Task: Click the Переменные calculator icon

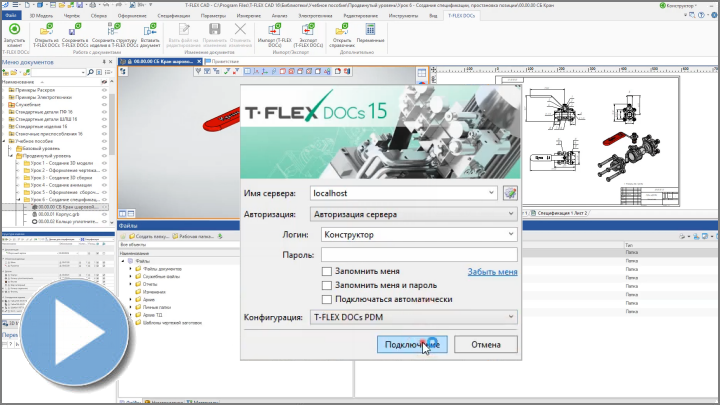Action: pos(370,29)
